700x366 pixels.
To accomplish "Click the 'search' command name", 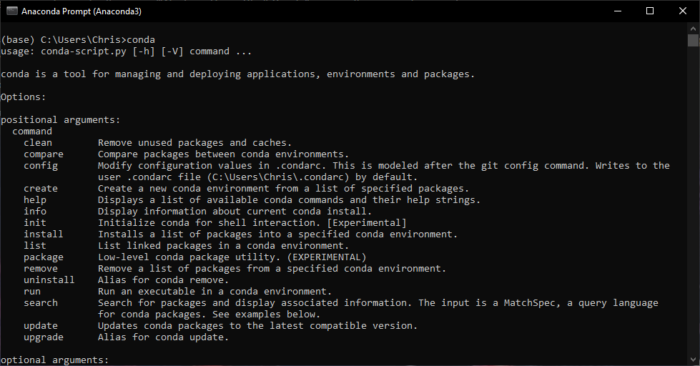I will (41, 303).
